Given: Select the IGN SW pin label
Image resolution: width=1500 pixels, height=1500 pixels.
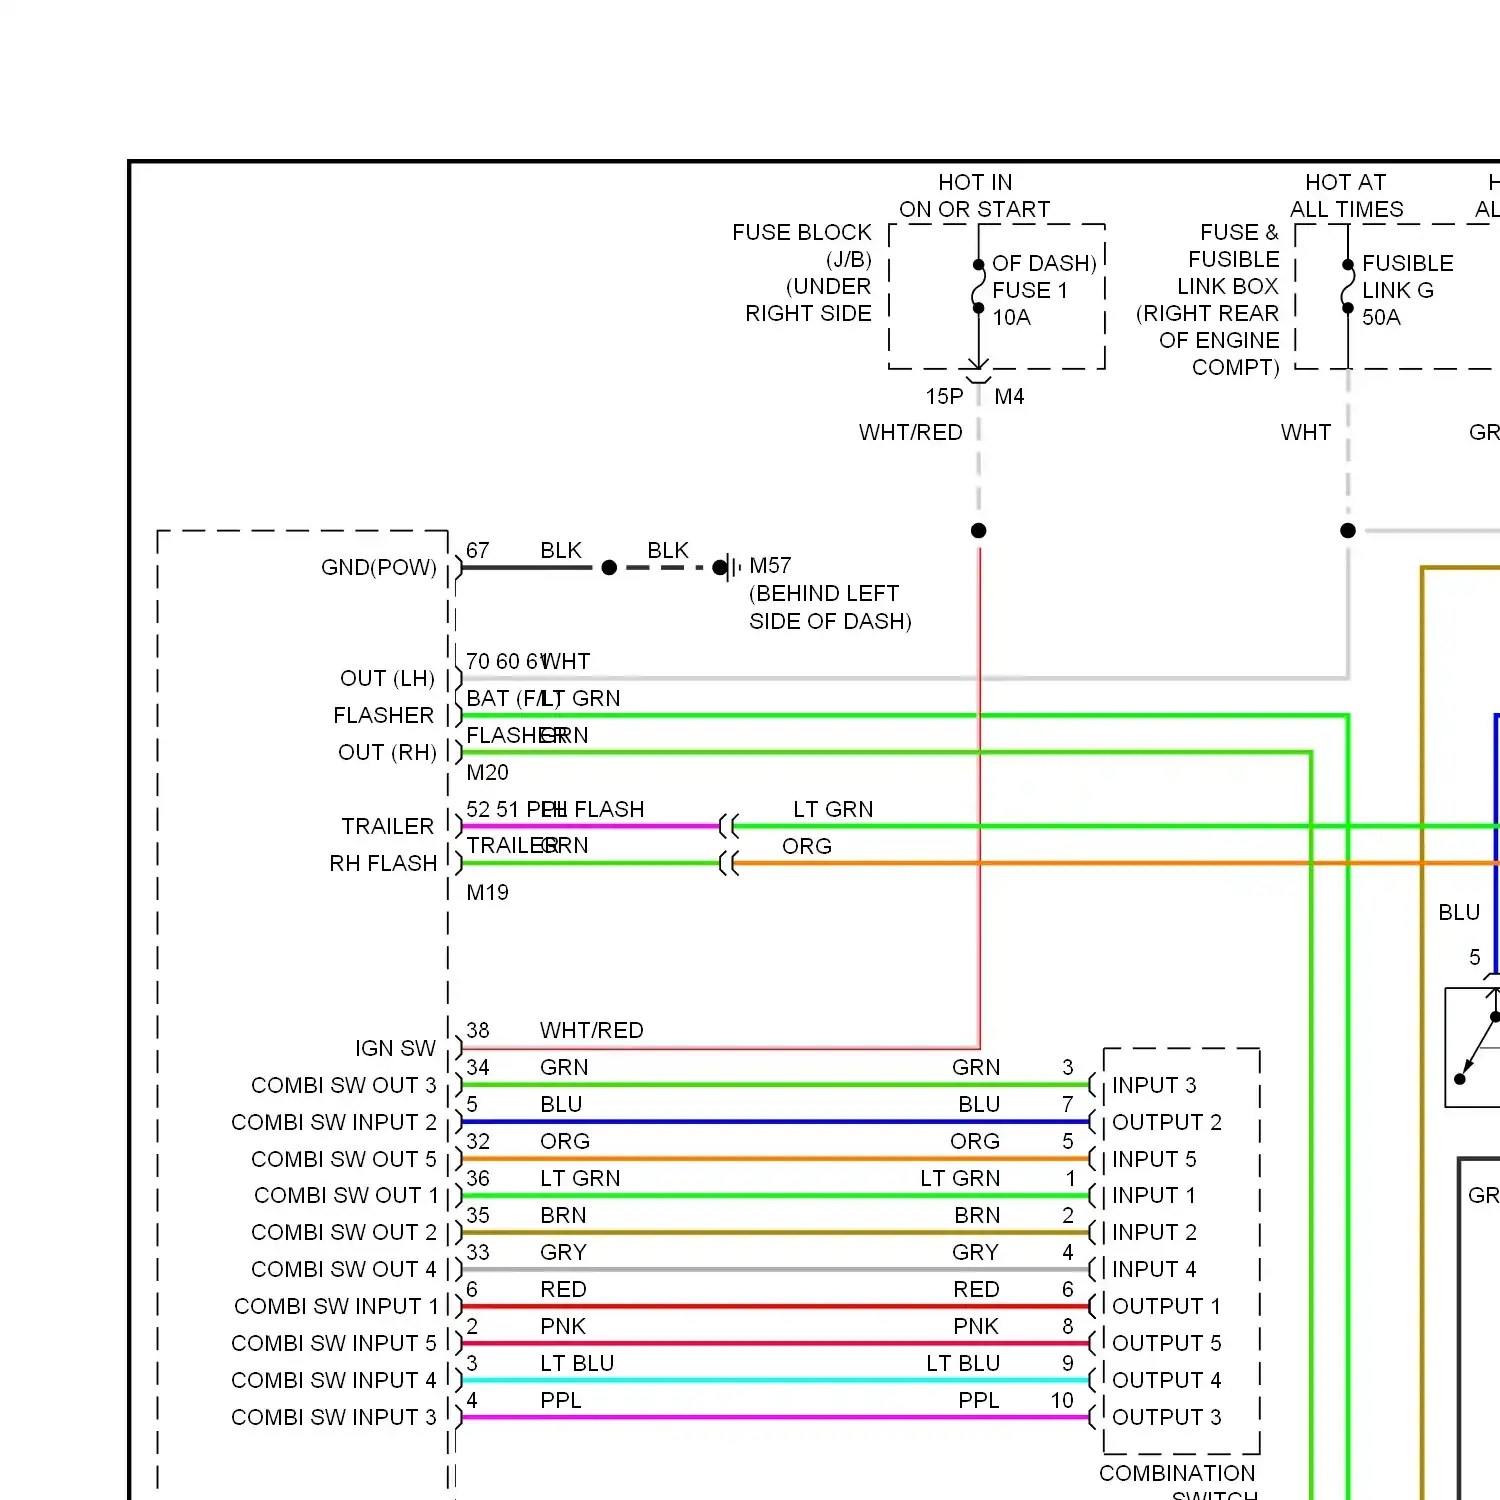Looking at the screenshot, I should click(x=395, y=1049).
